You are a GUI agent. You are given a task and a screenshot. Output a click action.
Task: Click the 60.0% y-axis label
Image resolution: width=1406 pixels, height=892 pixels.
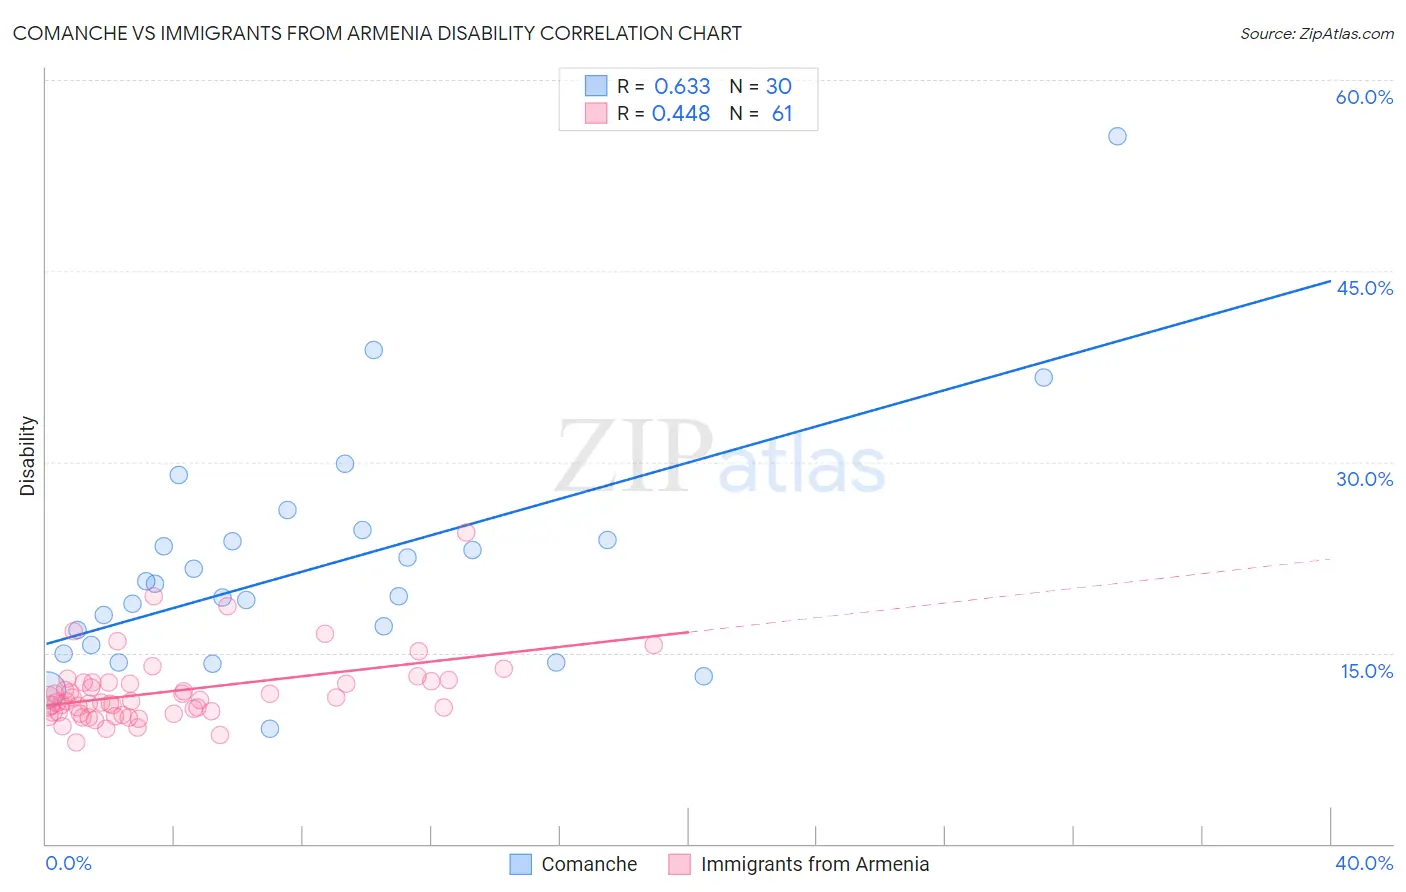(1364, 97)
